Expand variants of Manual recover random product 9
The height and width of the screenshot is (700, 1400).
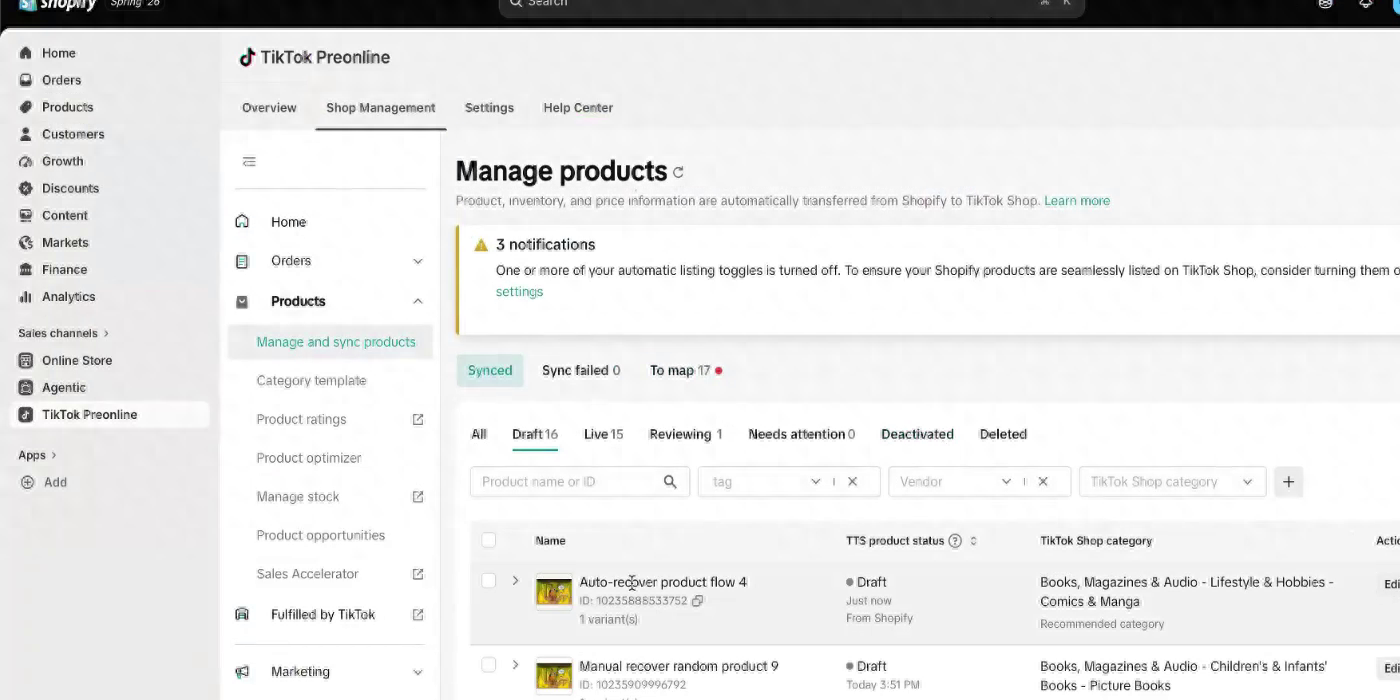click(515, 664)
